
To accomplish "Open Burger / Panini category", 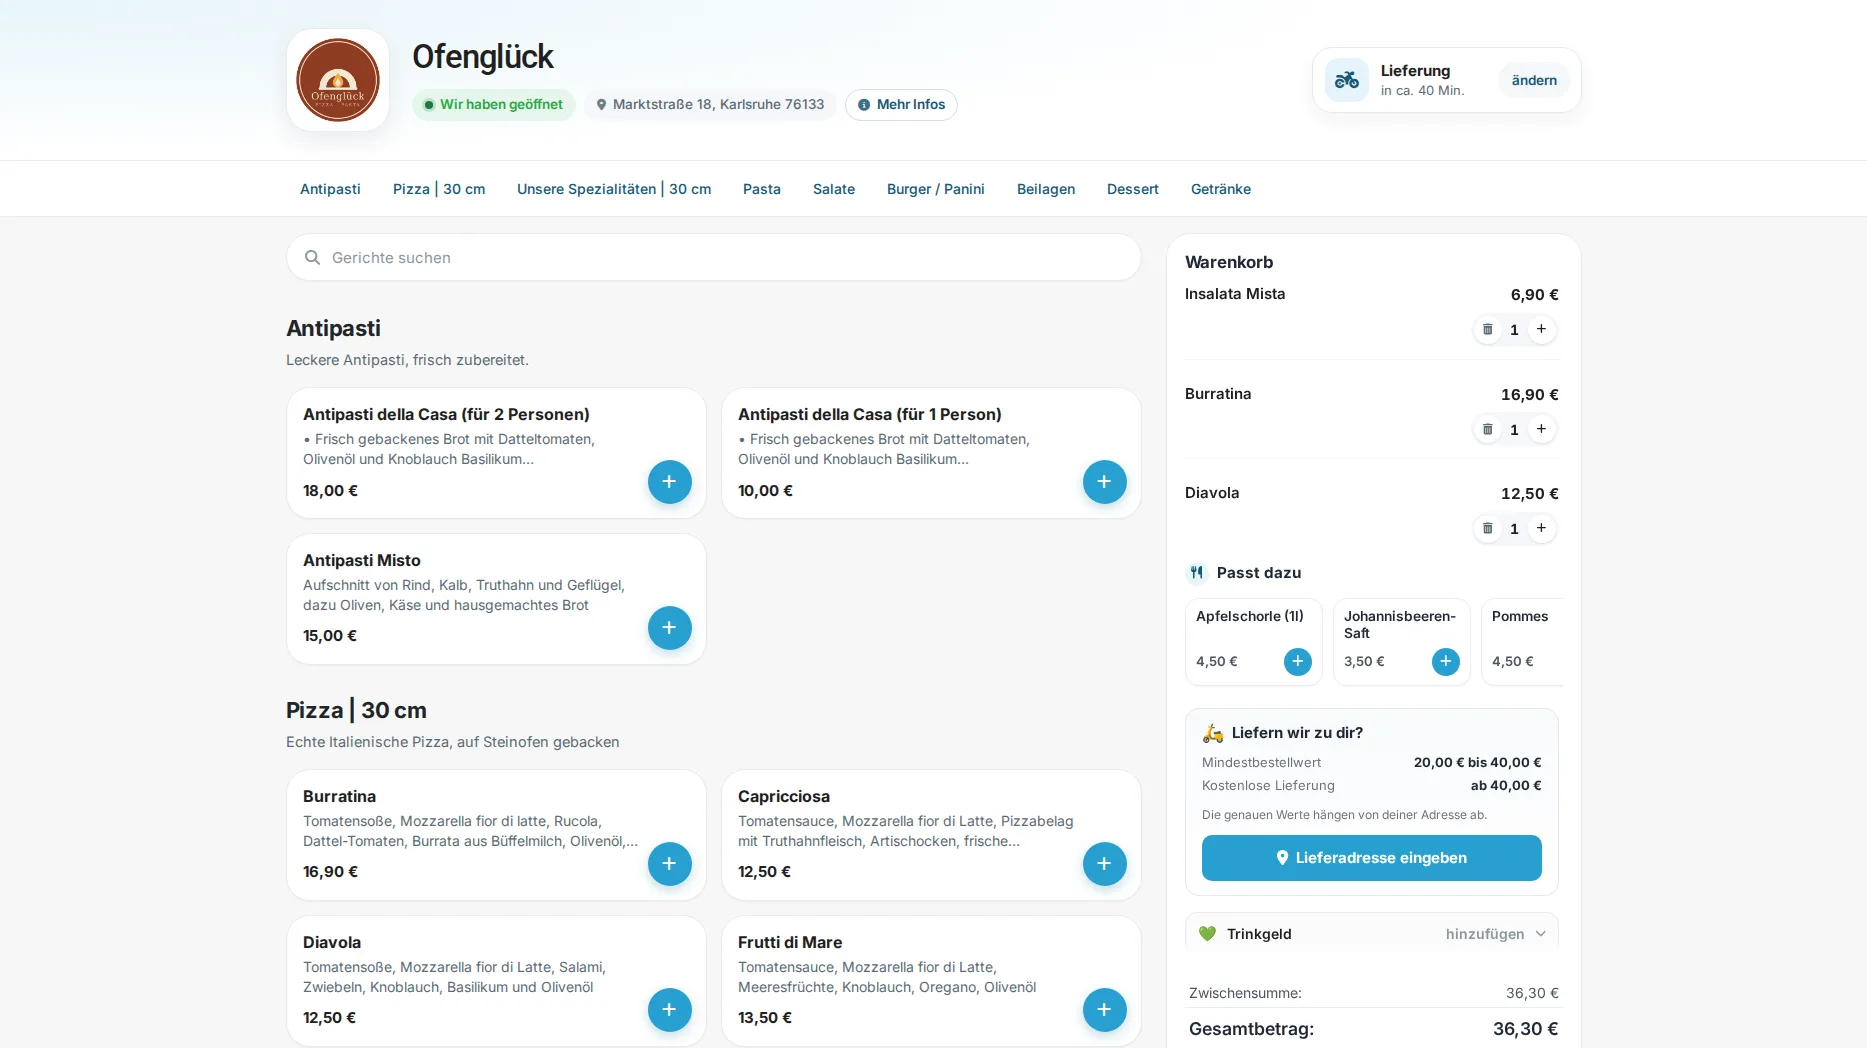I will [x=936, y=189].
